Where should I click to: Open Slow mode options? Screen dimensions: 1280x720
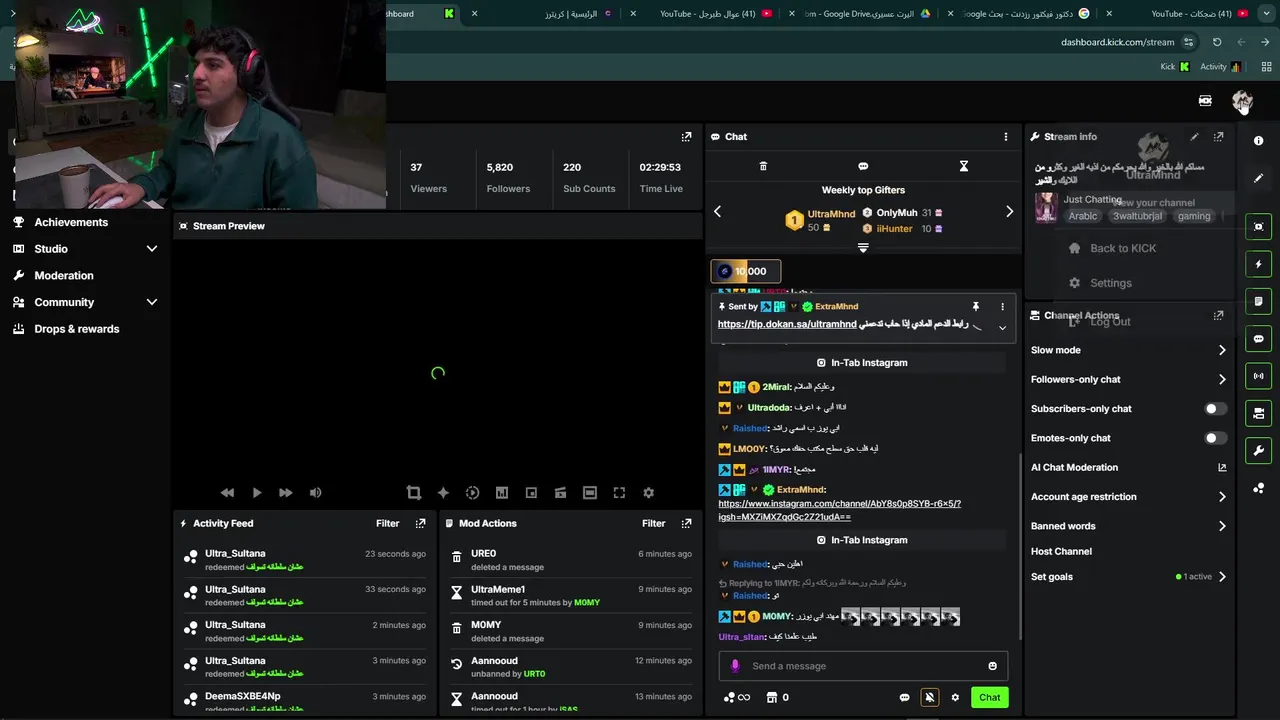coord(1129,350)
